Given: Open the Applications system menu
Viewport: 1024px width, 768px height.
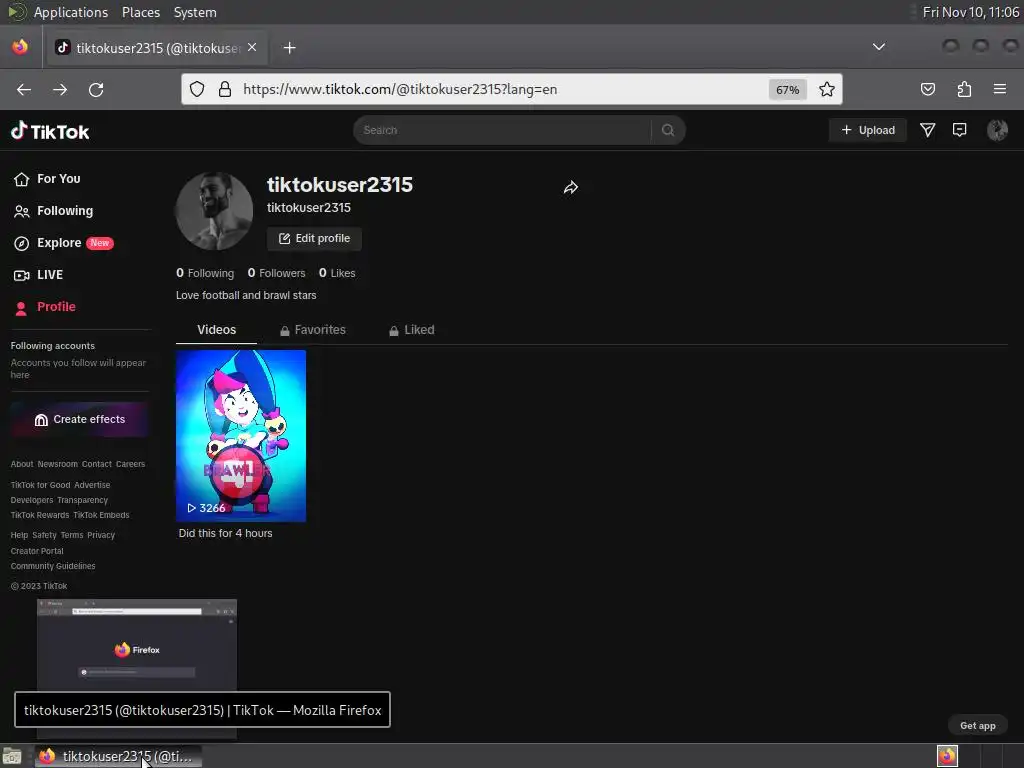Looking at the screenshot, I should [71, 12].
